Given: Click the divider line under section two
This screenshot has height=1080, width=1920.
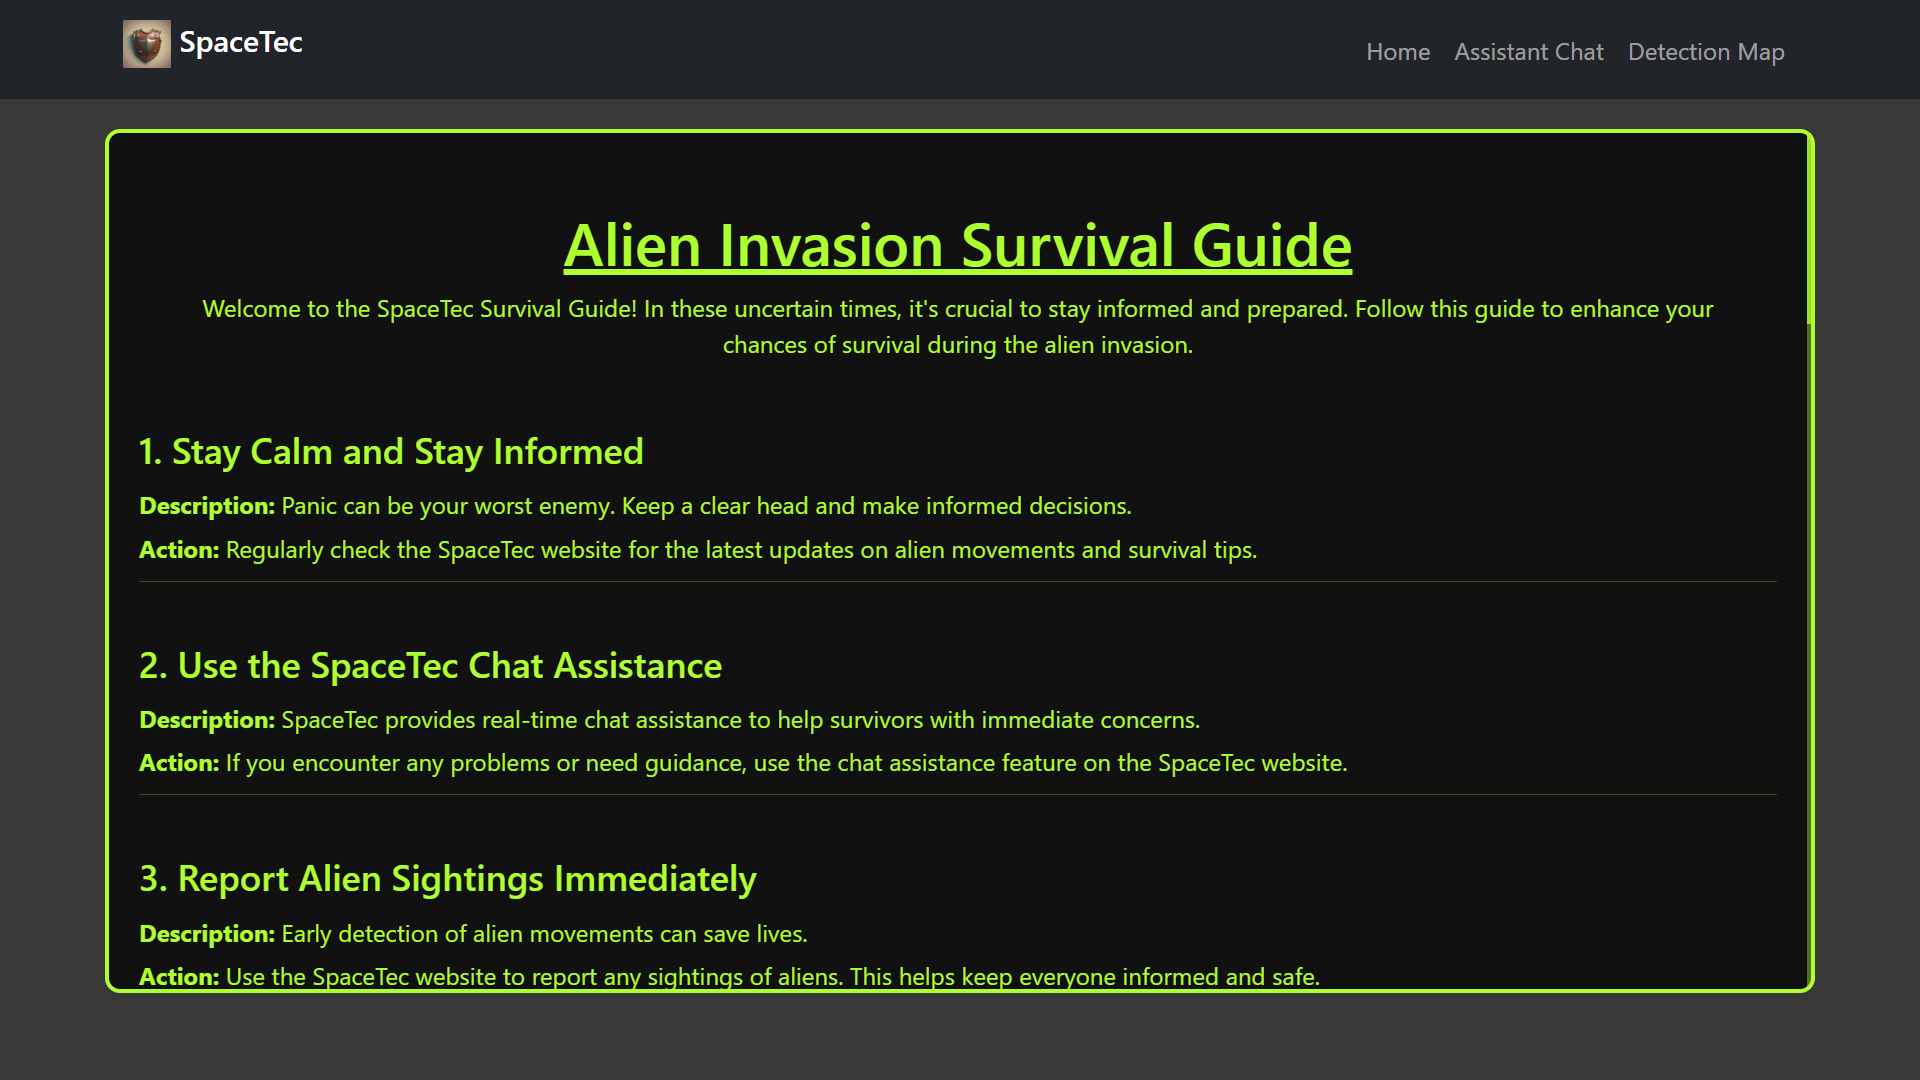Looking at the screenshot, I should coord(957,794).
